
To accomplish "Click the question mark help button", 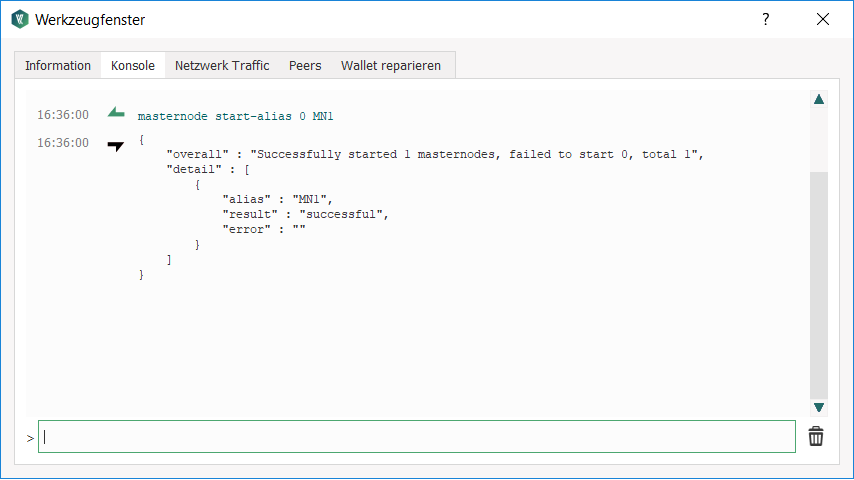I will tap(765, 19).
